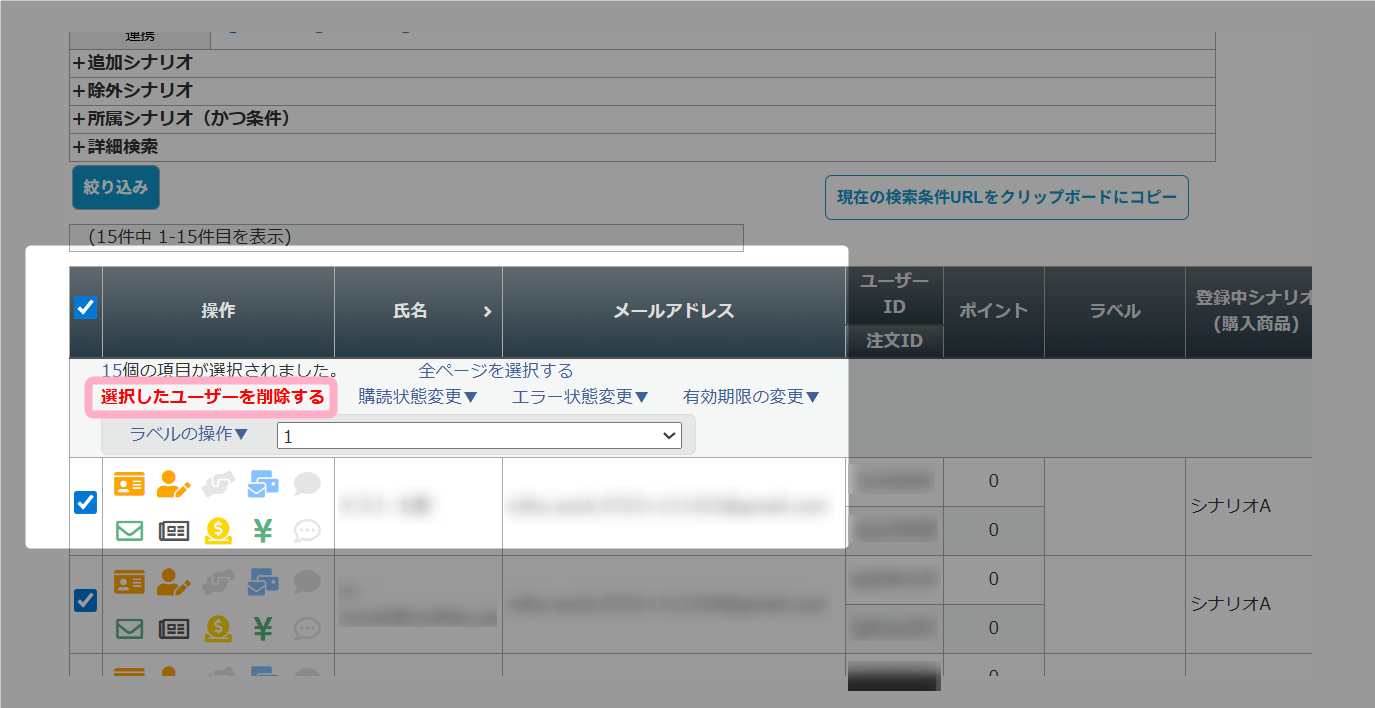This screenshot has width=1375, height=708.
Task: Click 現在の検索条件URLをクリップボードにコピー button
Action: click(1006, 198)
